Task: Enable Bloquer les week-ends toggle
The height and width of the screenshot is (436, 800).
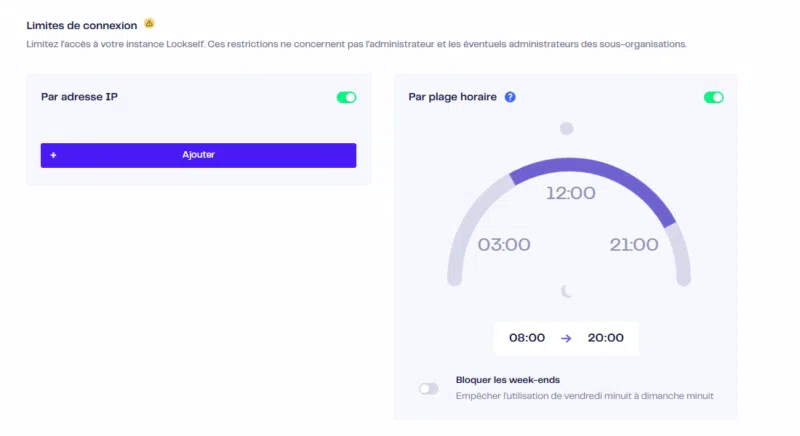Action: [429, 388]
